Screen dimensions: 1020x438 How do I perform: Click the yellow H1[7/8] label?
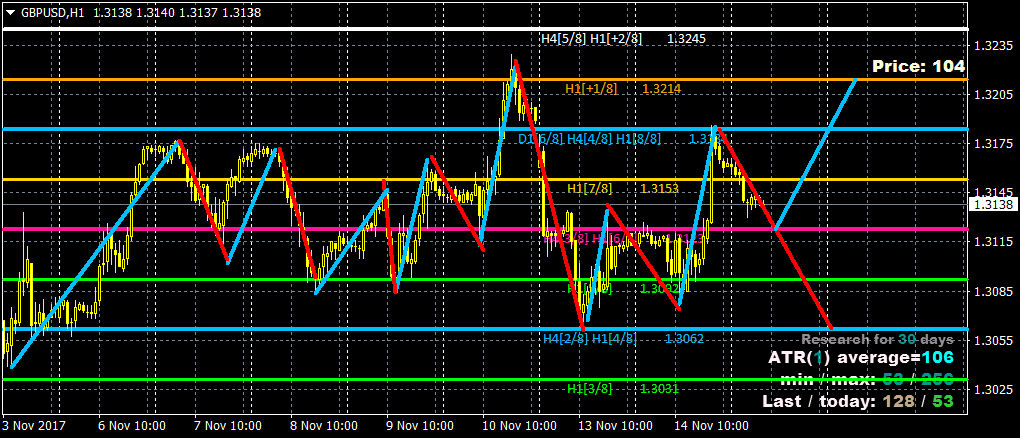[590, 189]
